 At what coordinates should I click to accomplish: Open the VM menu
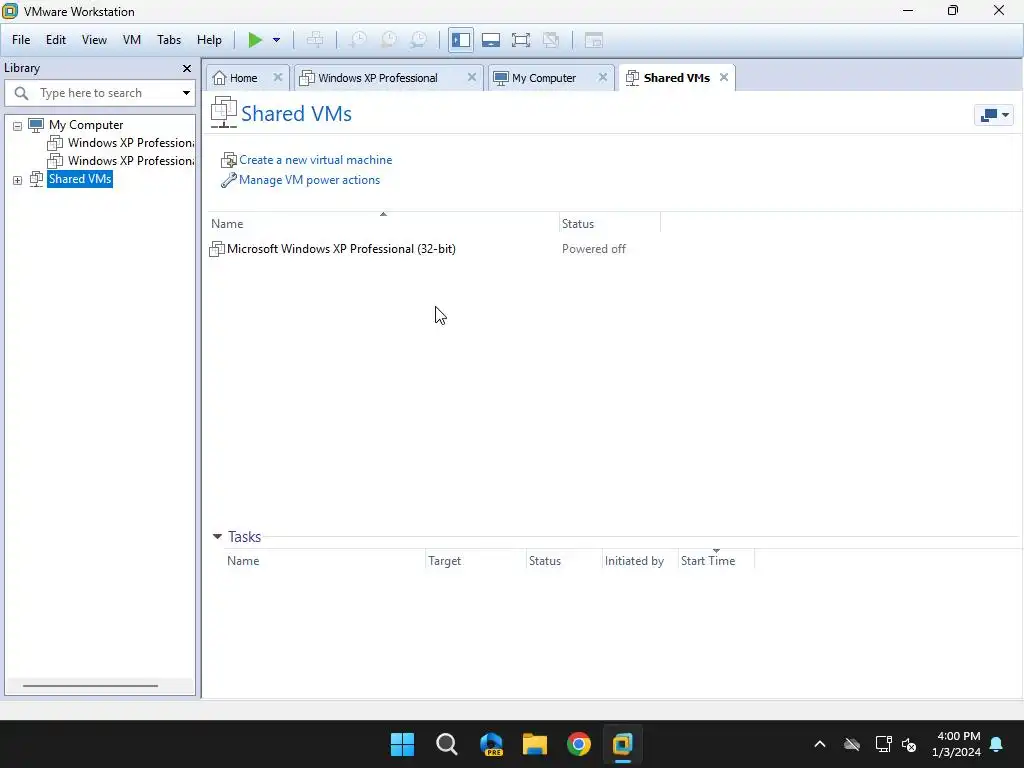coord(132,40)
